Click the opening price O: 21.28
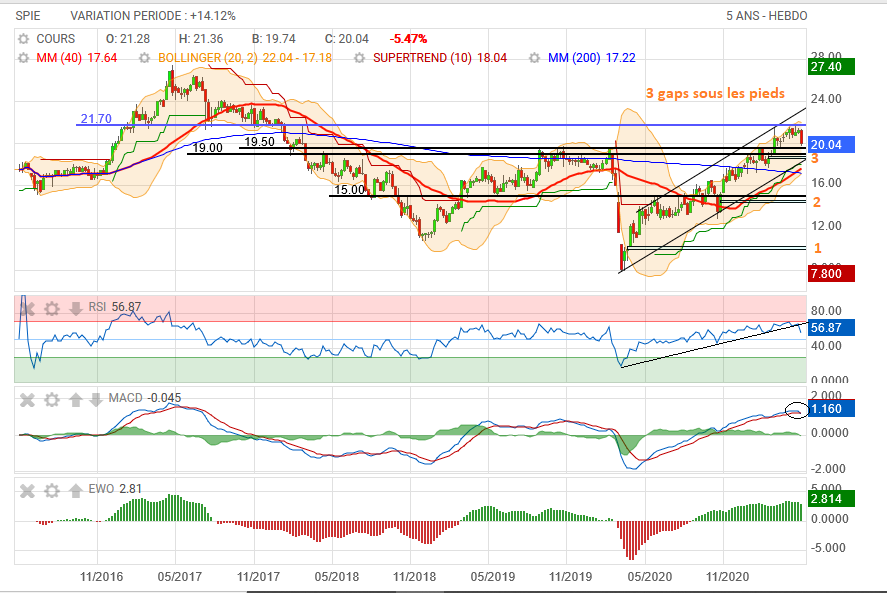This screenshot has height=593, width=887. click(128, 39)
